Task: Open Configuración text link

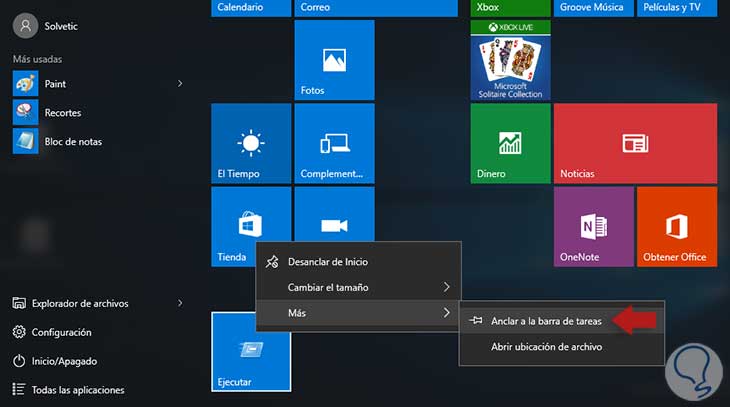Action: click(x=61, y=332)
